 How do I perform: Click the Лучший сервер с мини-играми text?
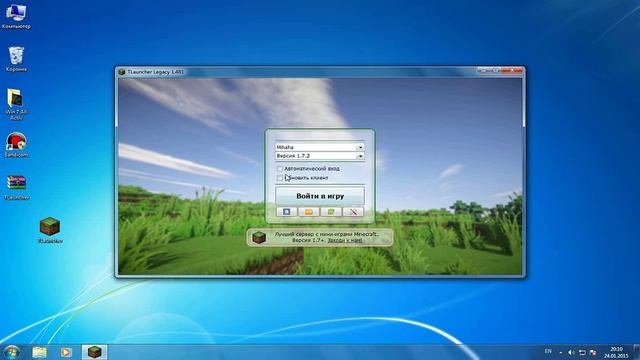tap(326, 234)
